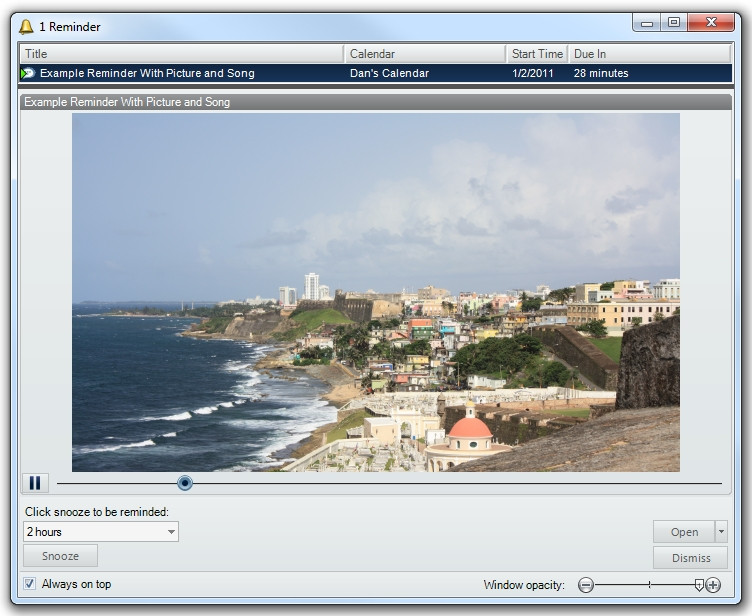Screen dimensions: 752x616
Task: Click the bell icon in title bar
Action: click(26, 27)
